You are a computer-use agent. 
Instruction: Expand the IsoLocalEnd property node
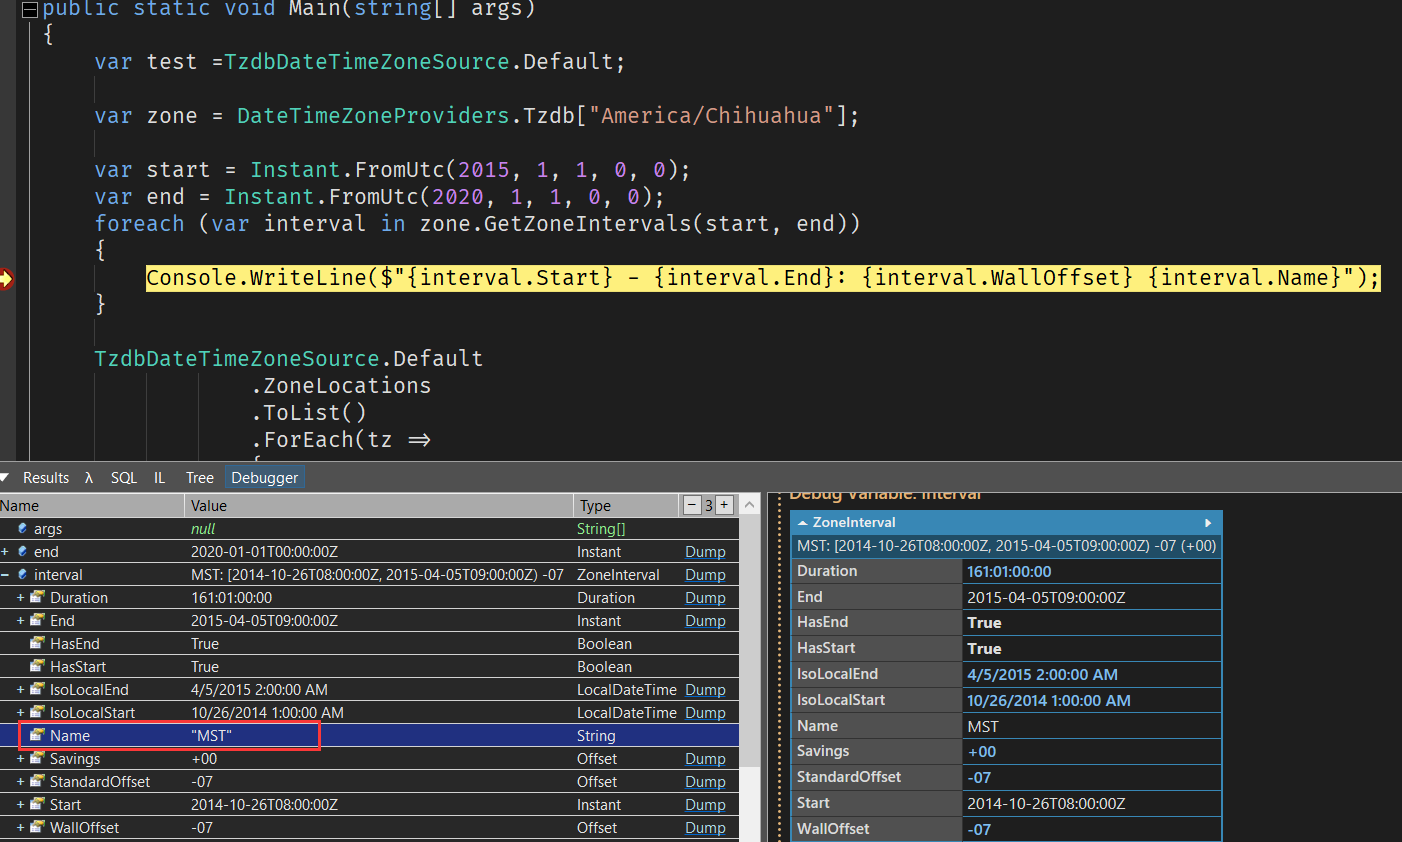[x=22, y=689]
